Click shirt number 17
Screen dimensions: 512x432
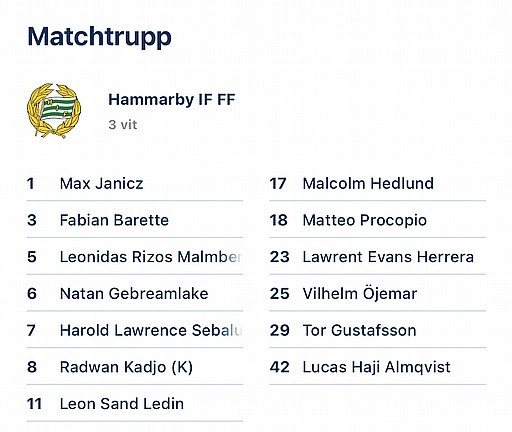(278, 184)
